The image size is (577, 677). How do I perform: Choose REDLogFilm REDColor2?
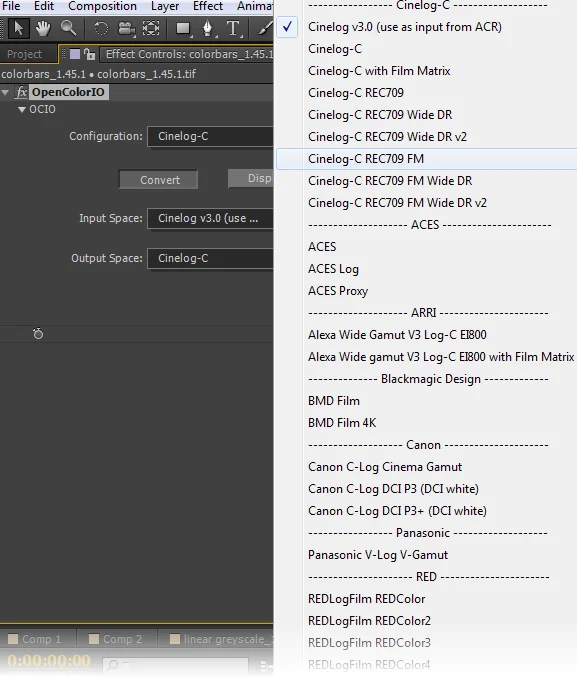369,621
